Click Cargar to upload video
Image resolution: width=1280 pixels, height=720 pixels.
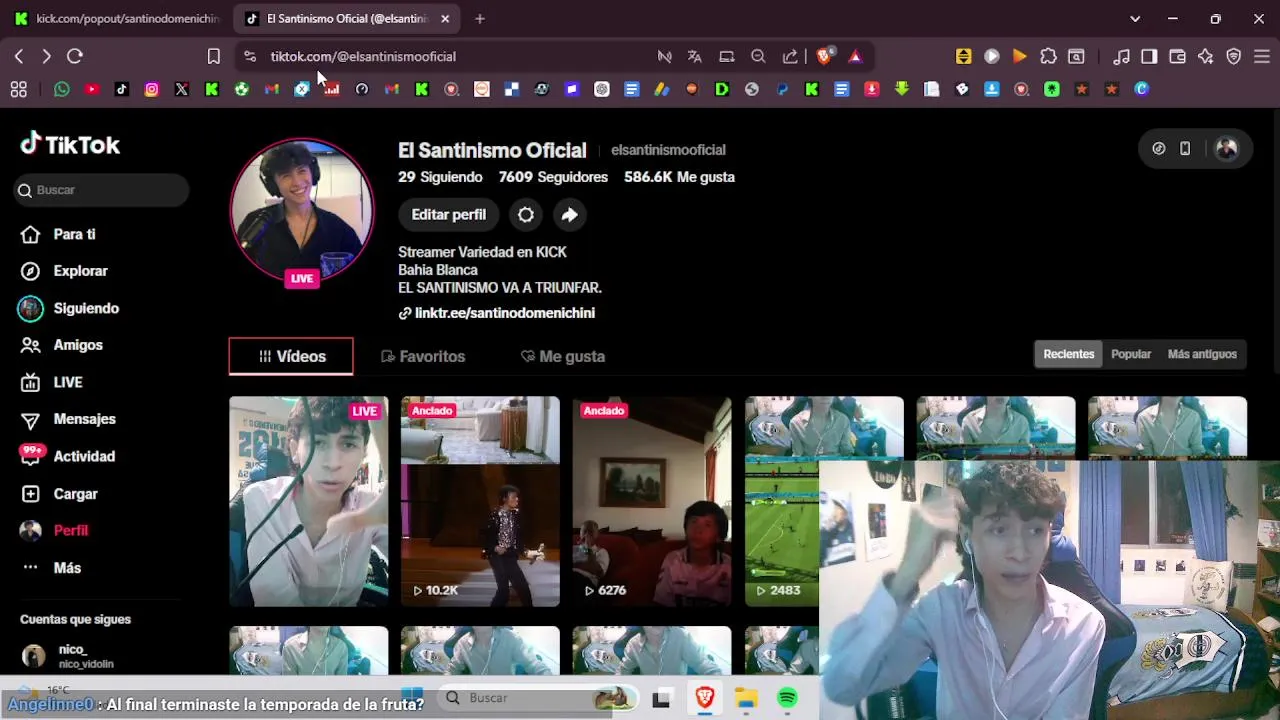pos(75,494)
